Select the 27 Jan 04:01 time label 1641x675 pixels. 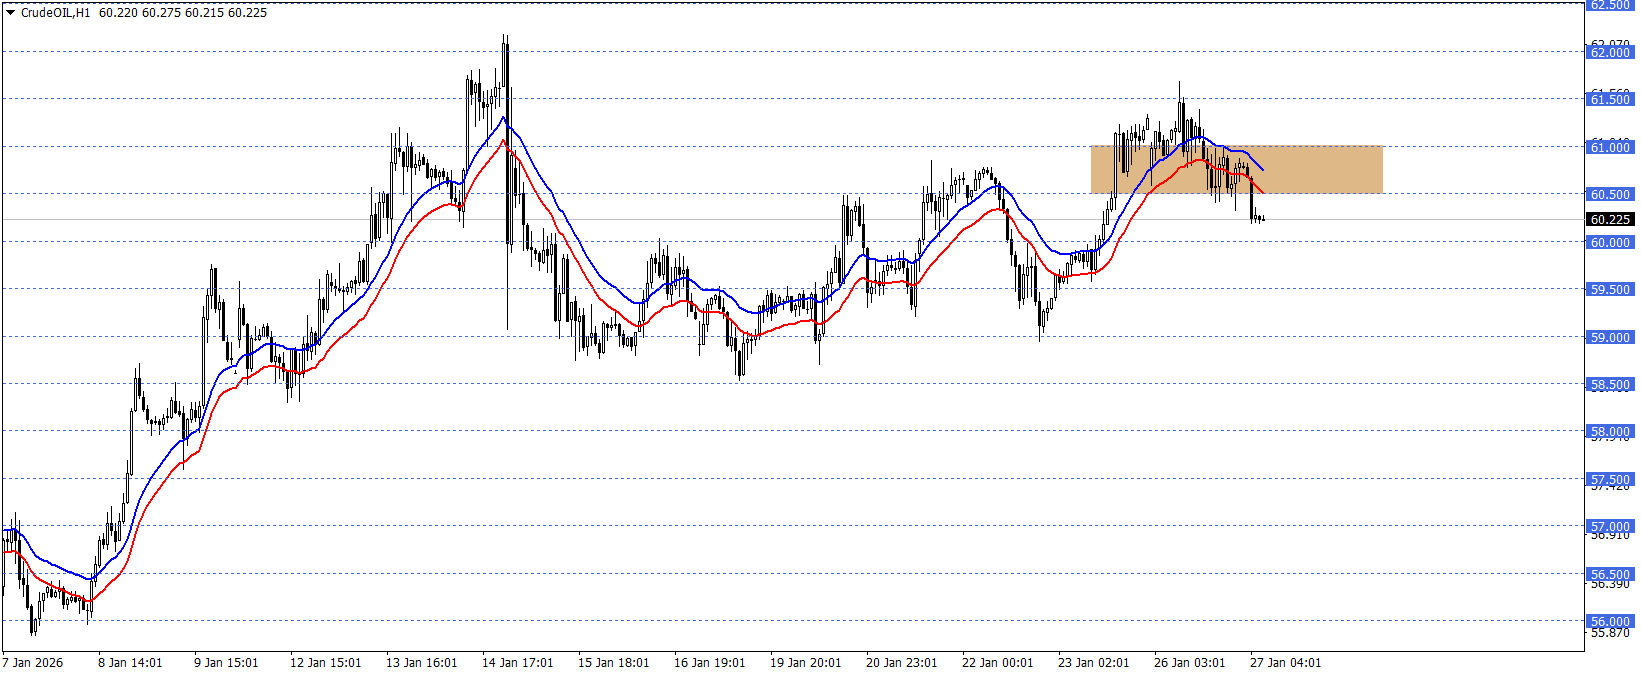[1285, 663]
